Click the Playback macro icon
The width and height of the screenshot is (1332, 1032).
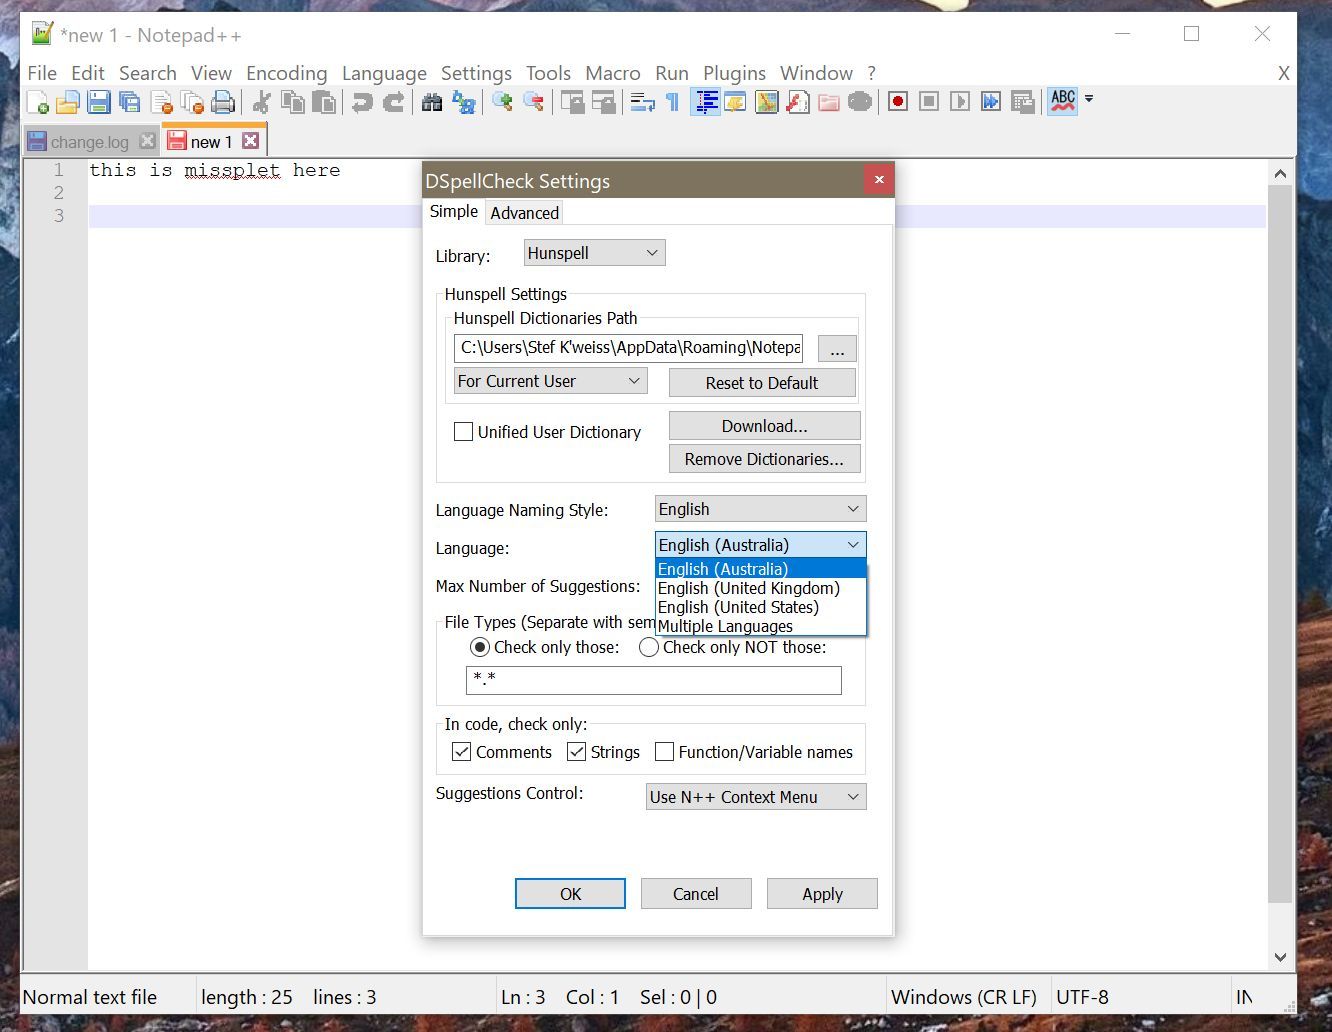960,102
